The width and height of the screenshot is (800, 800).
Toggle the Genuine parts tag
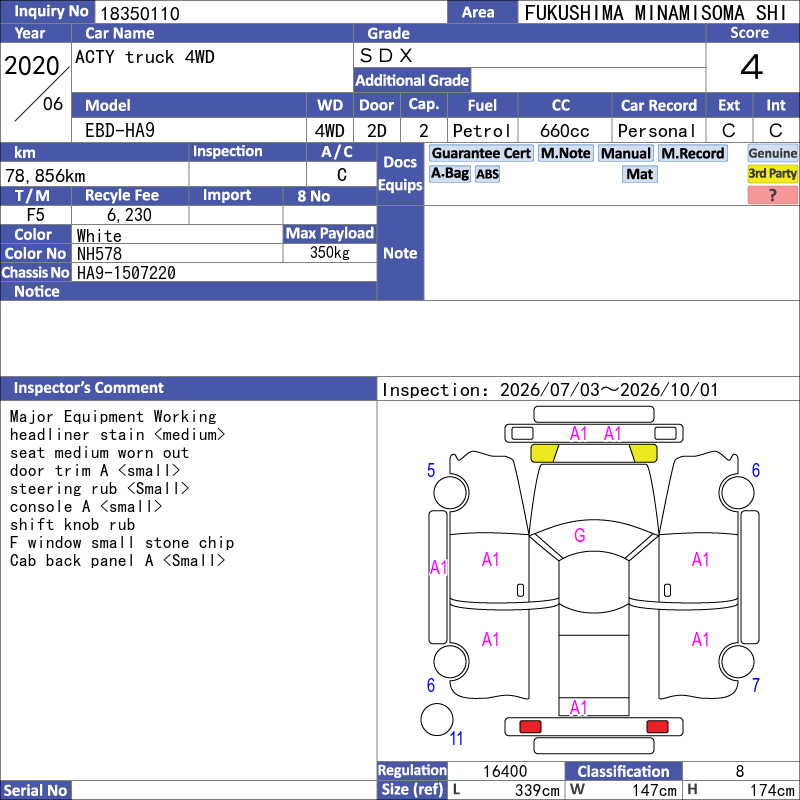click(772, 153)
